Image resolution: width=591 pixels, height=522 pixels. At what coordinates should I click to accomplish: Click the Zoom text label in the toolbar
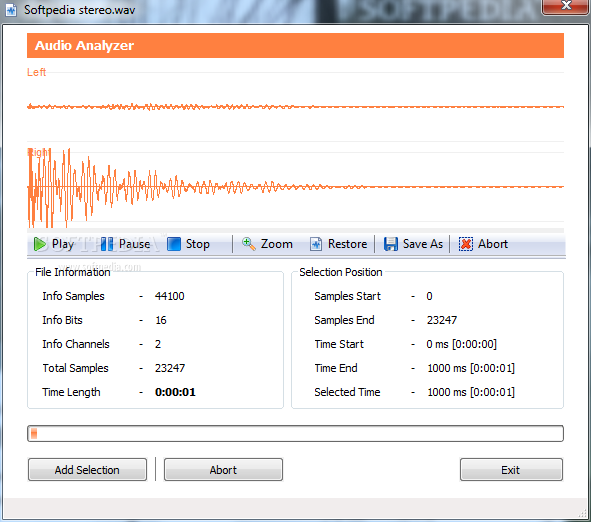(x=277, y=244)
